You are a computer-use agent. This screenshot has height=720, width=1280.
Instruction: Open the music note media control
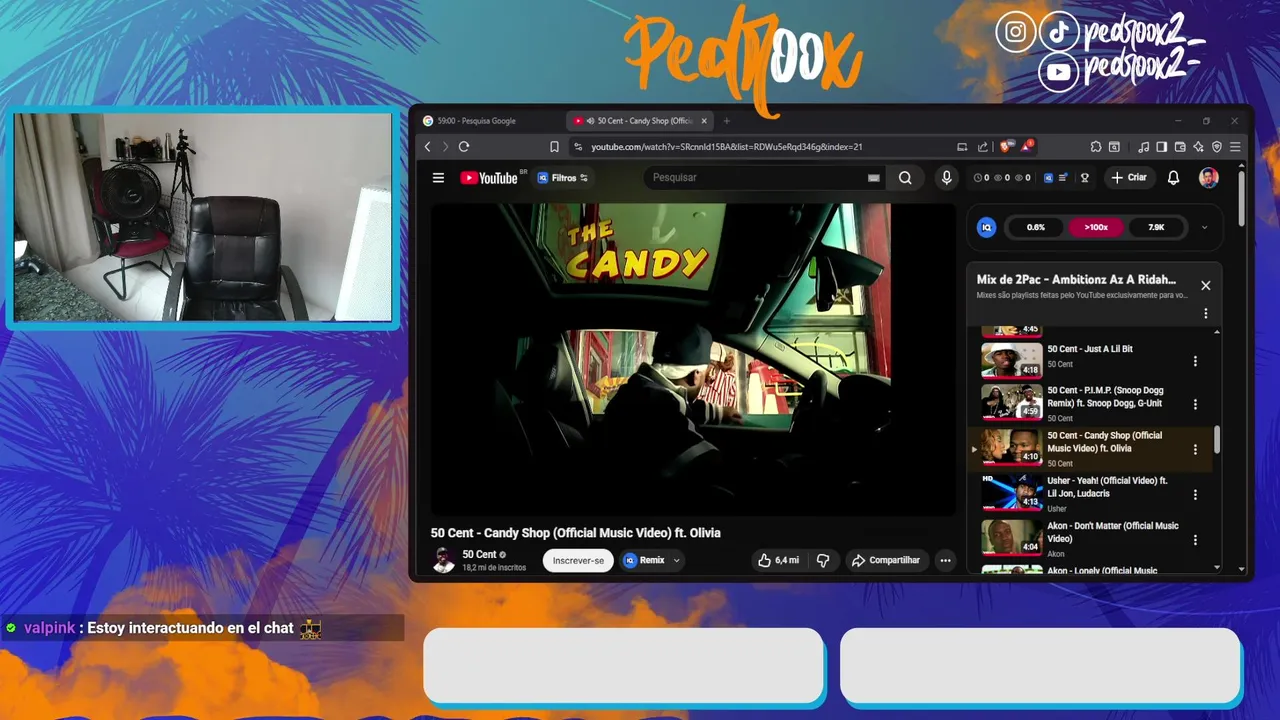pyautogui.click(x=1144, y=147)
